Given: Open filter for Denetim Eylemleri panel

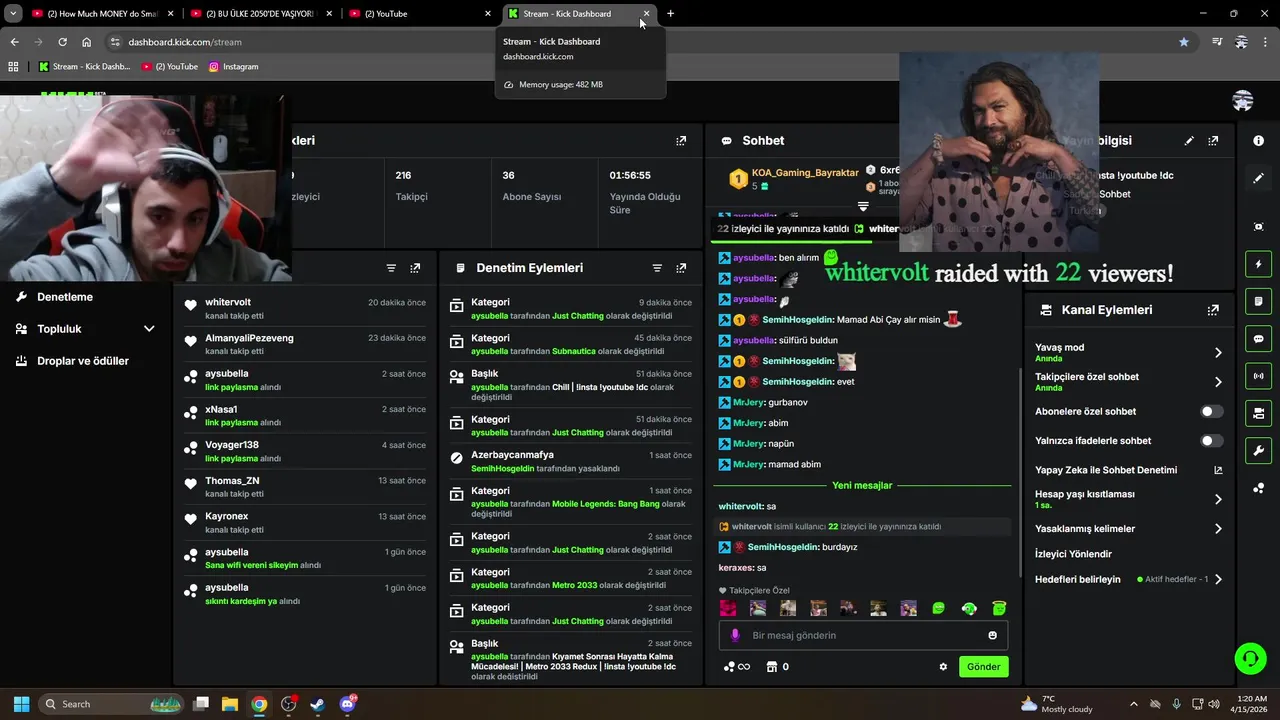Looking at the screenshot, I should (657, 268).
